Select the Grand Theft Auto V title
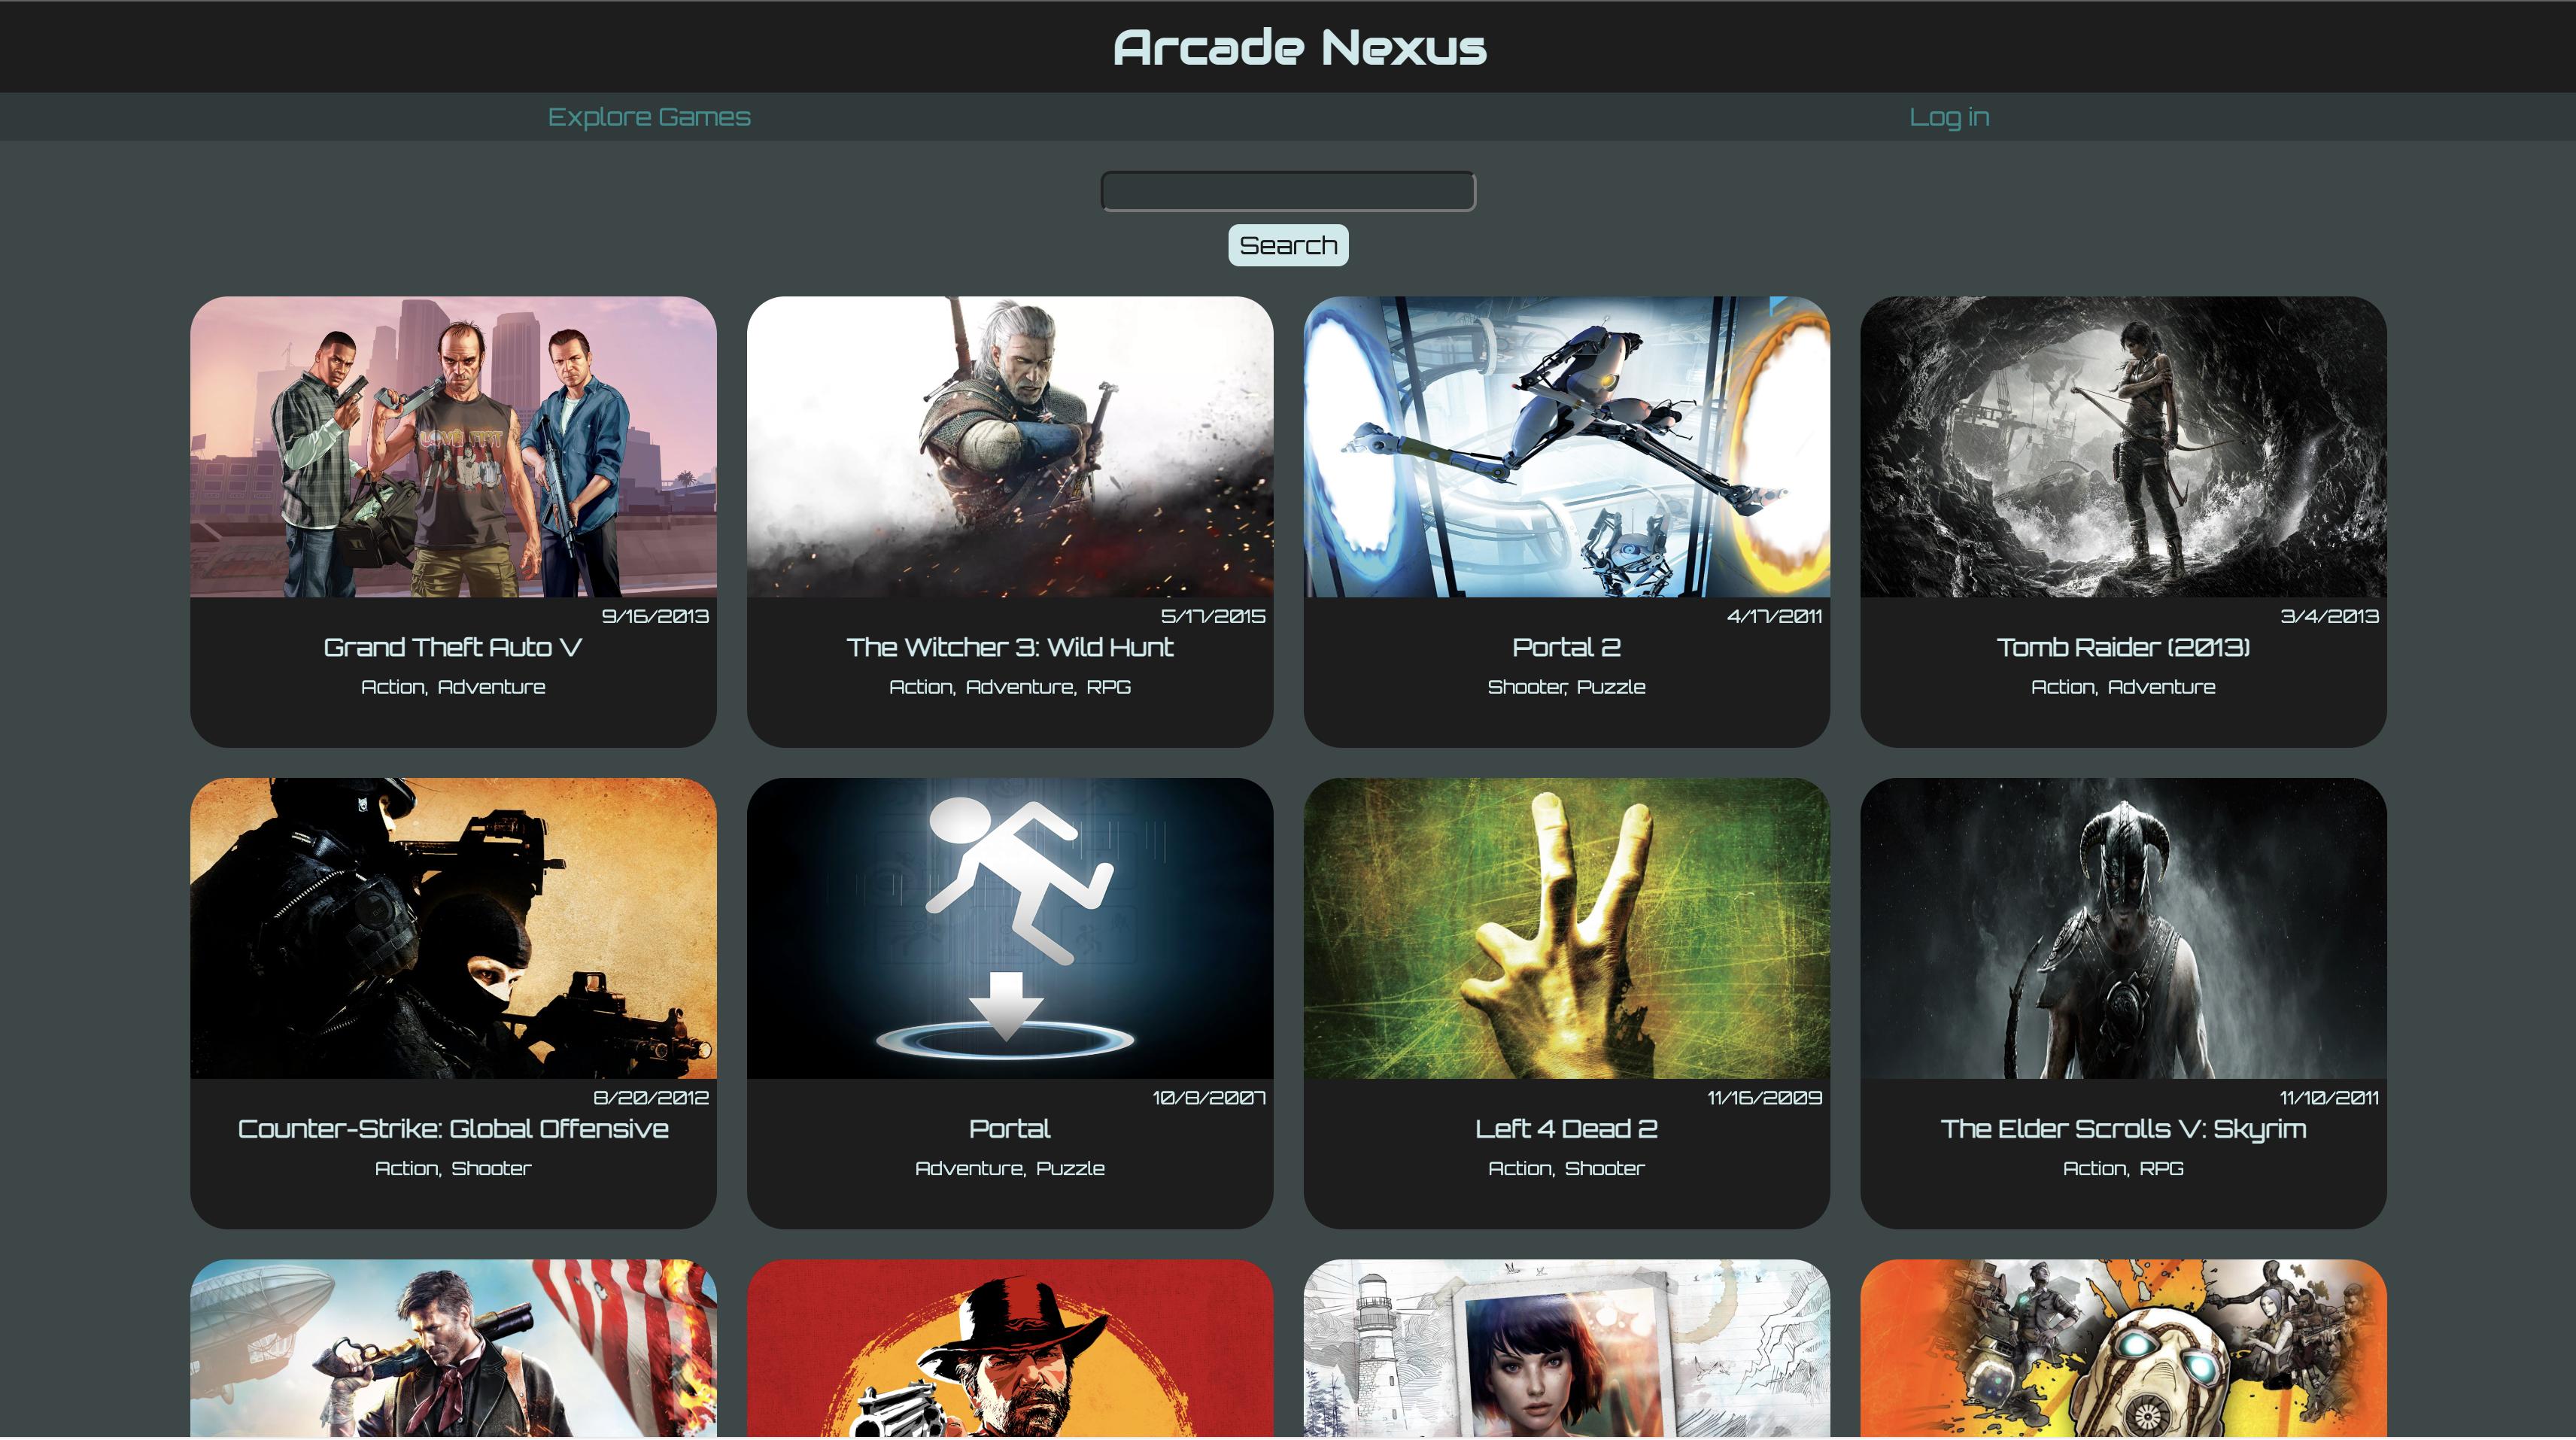2576x1440 pixels. click(453, 647)
